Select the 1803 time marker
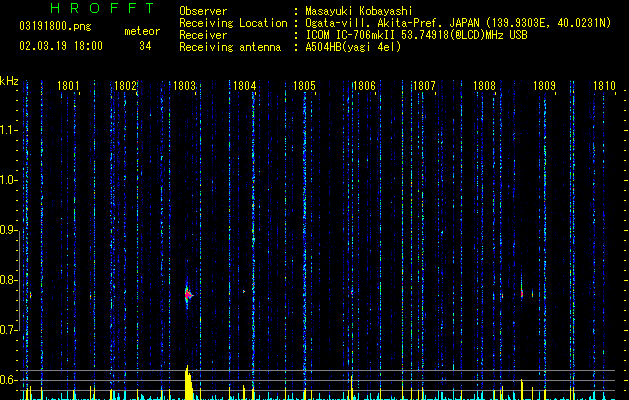The width and height of the screenshot is (629, 400). coord(185,86)
